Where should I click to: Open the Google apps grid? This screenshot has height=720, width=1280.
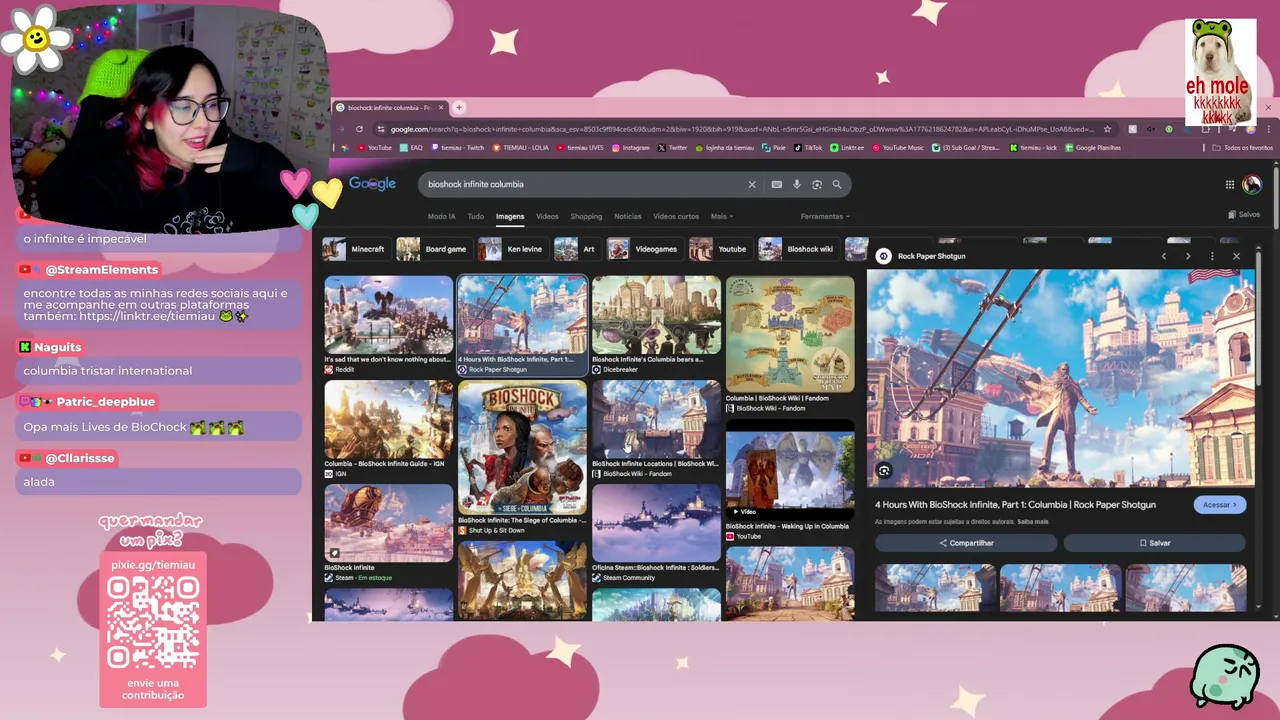coord(1230,184)
